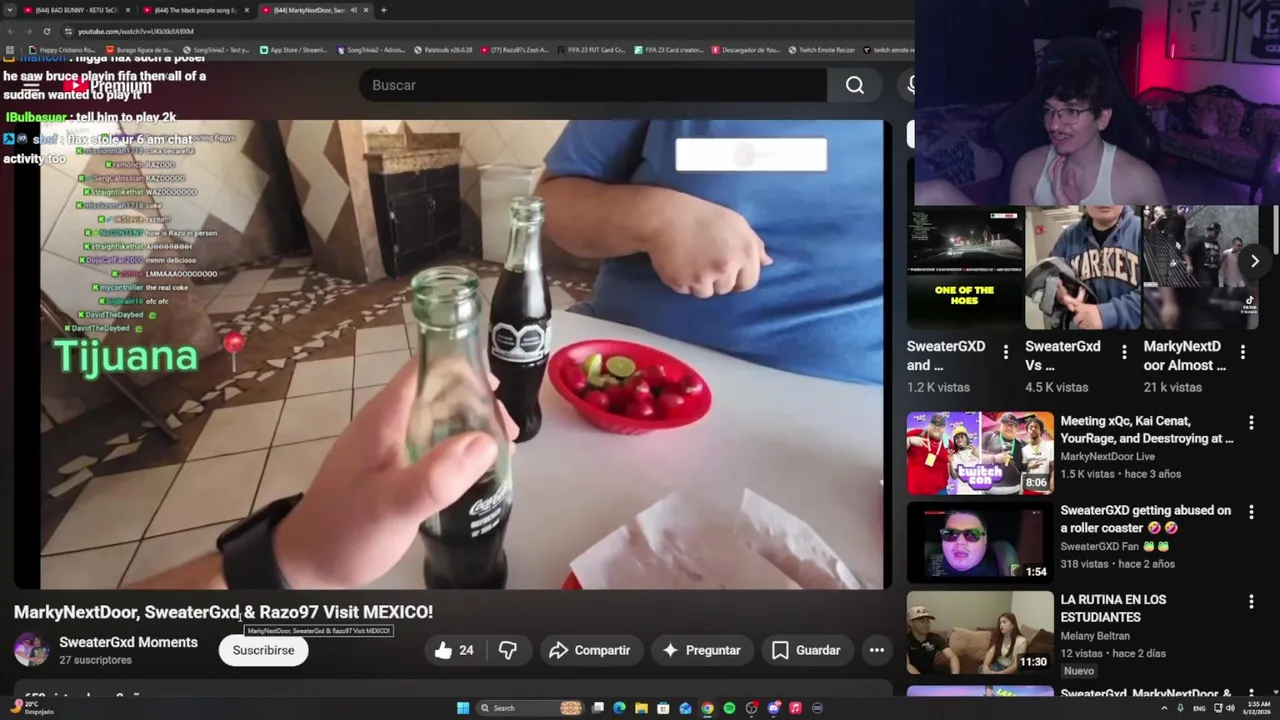Open SweaterGxd Moments channel name link

pyautogui.click(x=128, y=642)
